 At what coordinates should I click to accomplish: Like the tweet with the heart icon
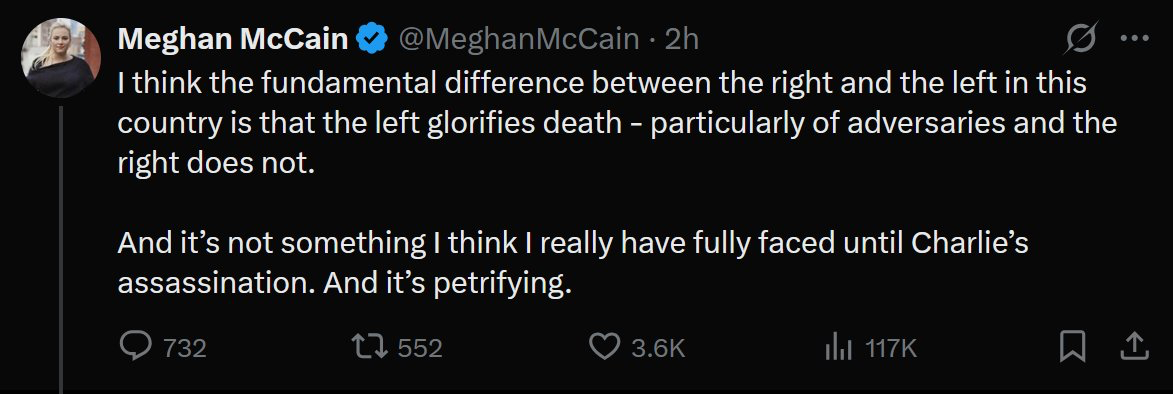604,346
